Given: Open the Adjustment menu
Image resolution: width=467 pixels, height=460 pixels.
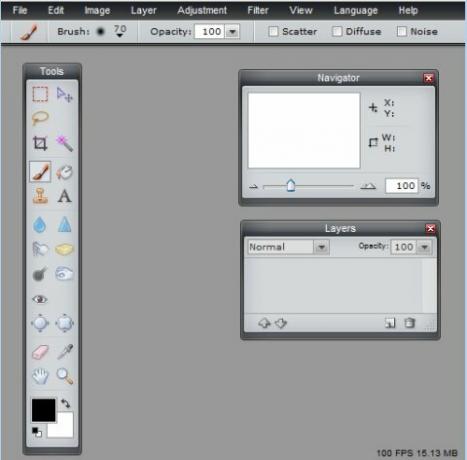Looking at the screenshot, I should [x=202, y=10].
